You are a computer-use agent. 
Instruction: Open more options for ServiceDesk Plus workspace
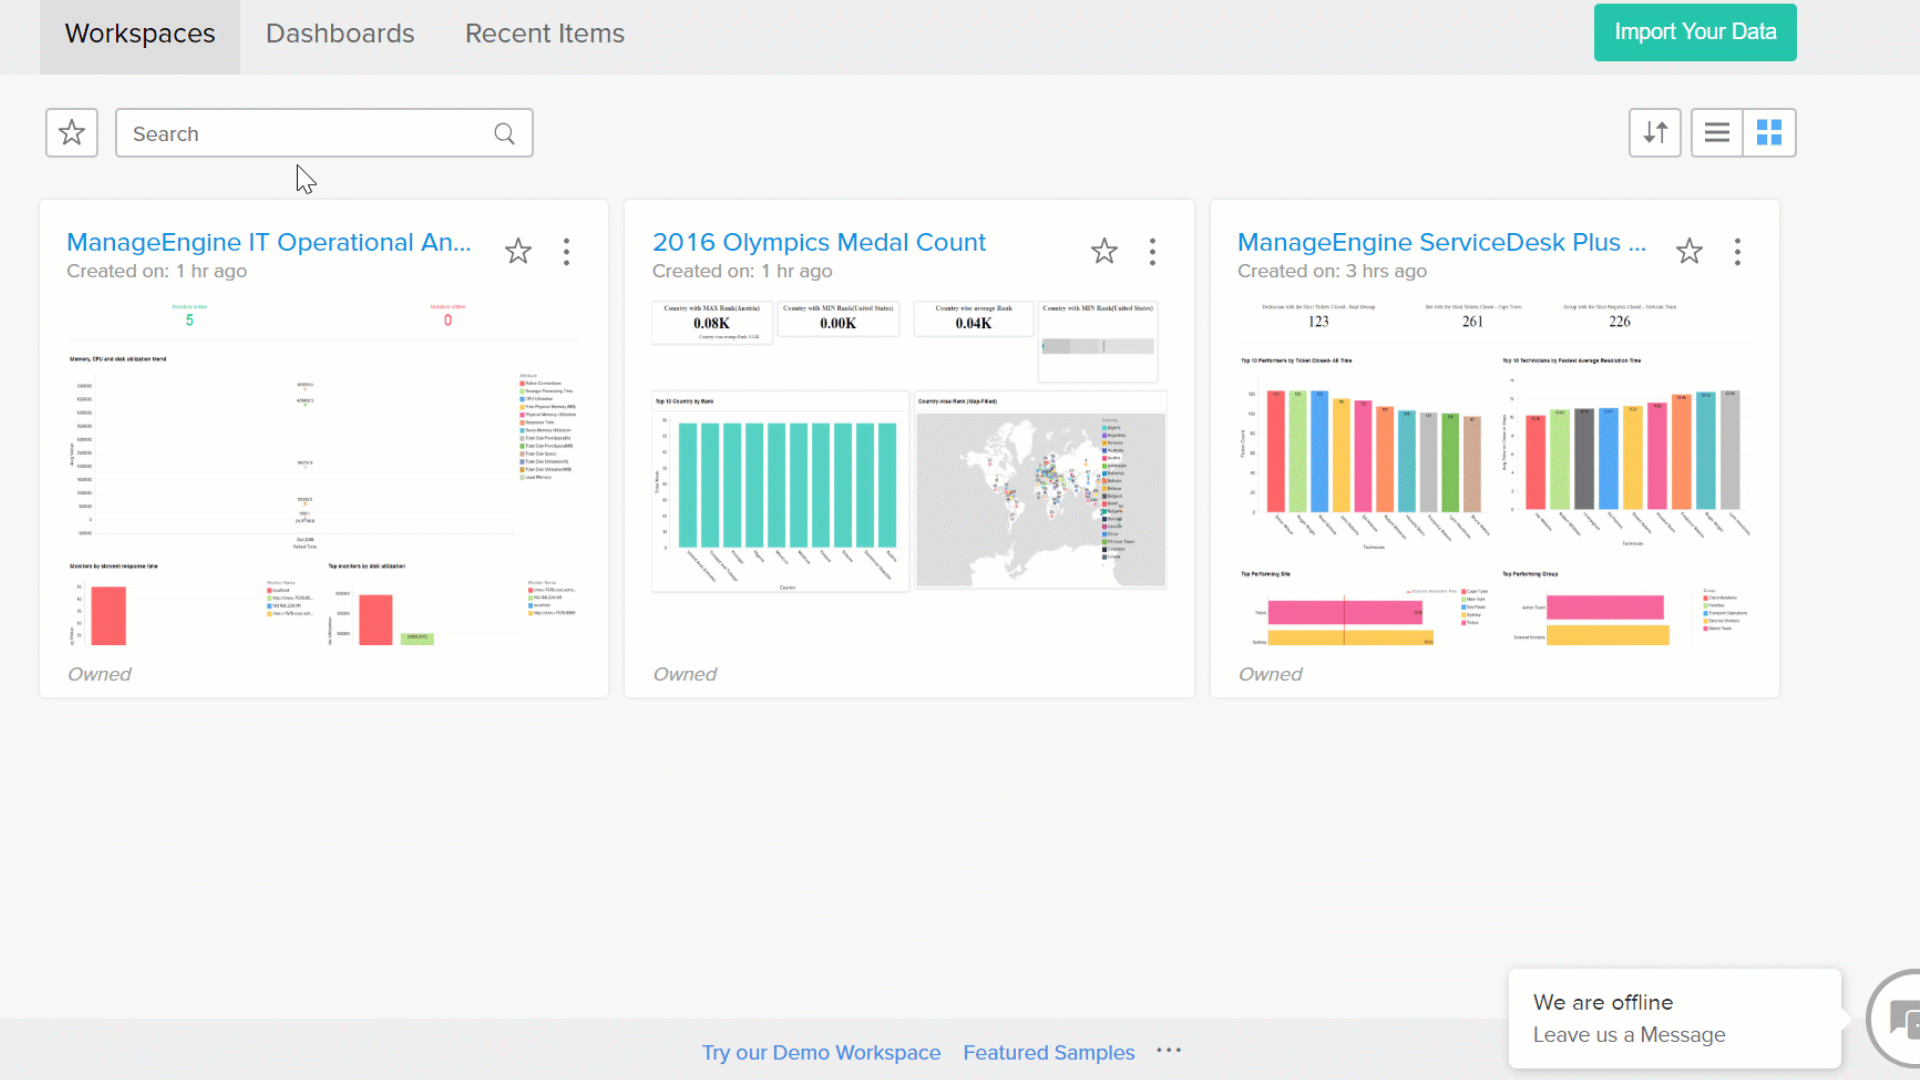tap(1738, 251)
